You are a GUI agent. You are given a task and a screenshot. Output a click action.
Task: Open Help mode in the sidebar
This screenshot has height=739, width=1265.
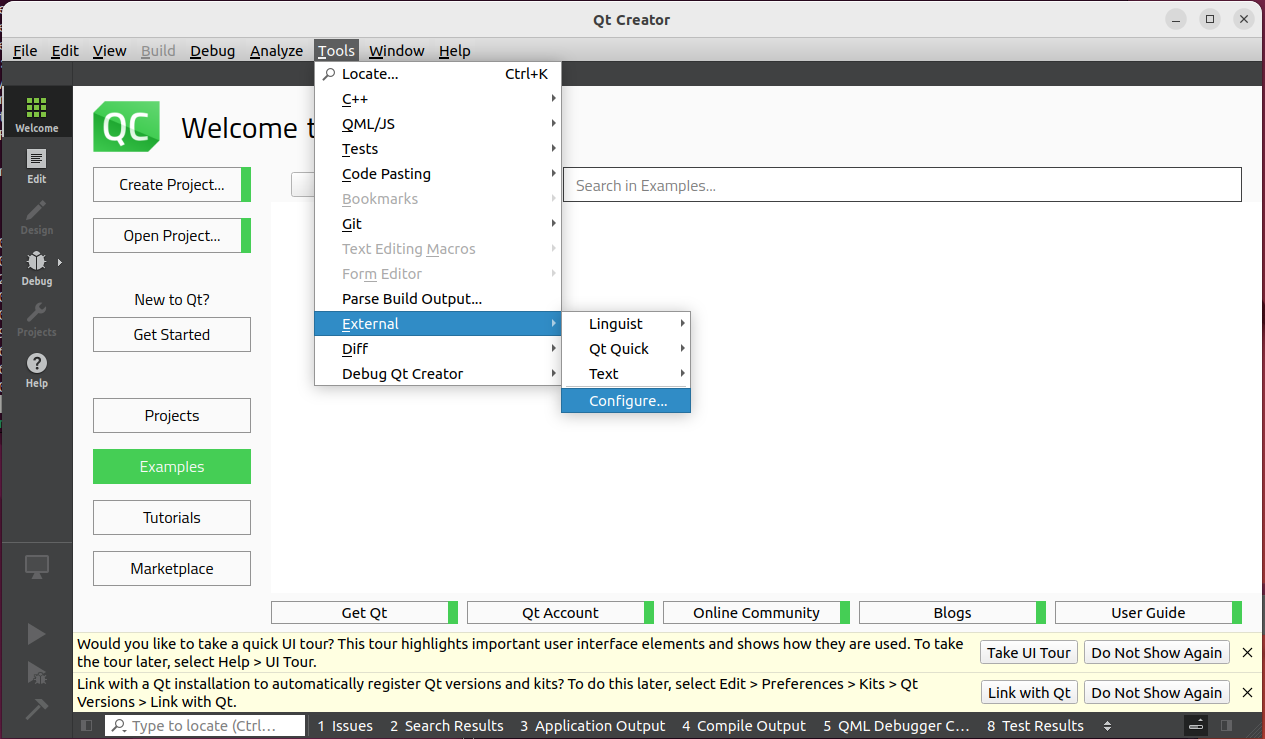[36, 369]
